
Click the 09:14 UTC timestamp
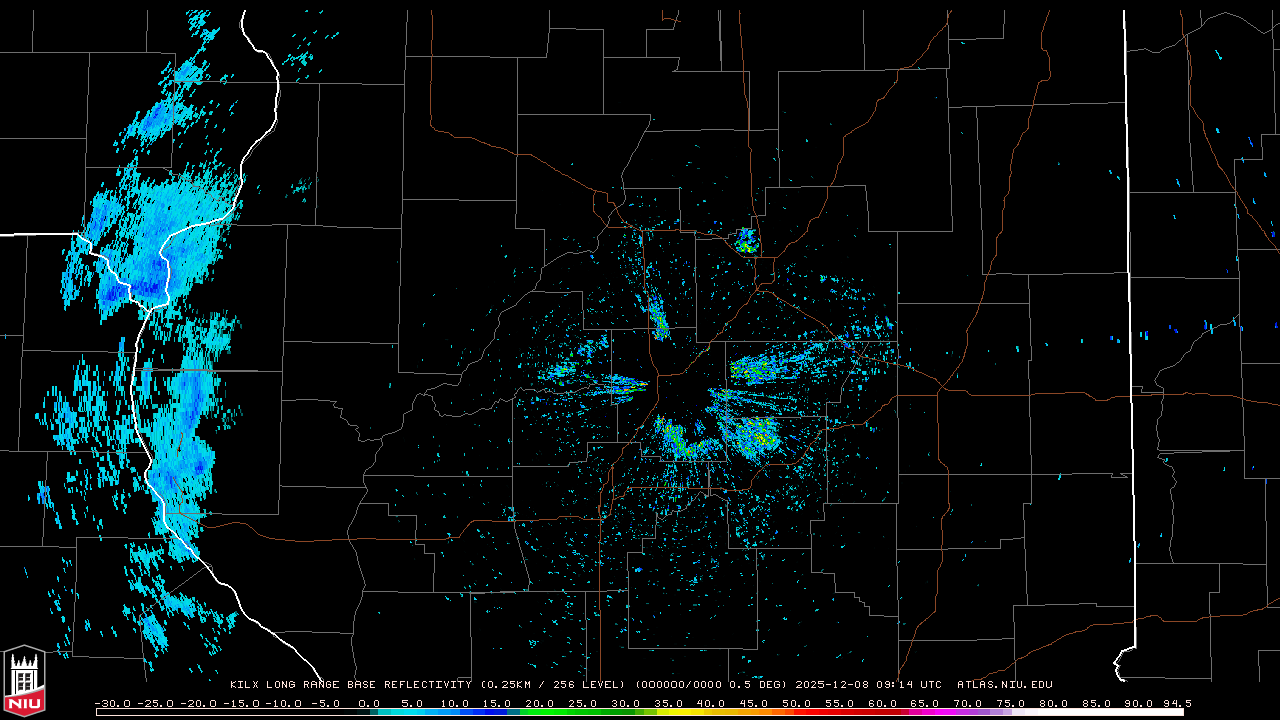(906, 685)
